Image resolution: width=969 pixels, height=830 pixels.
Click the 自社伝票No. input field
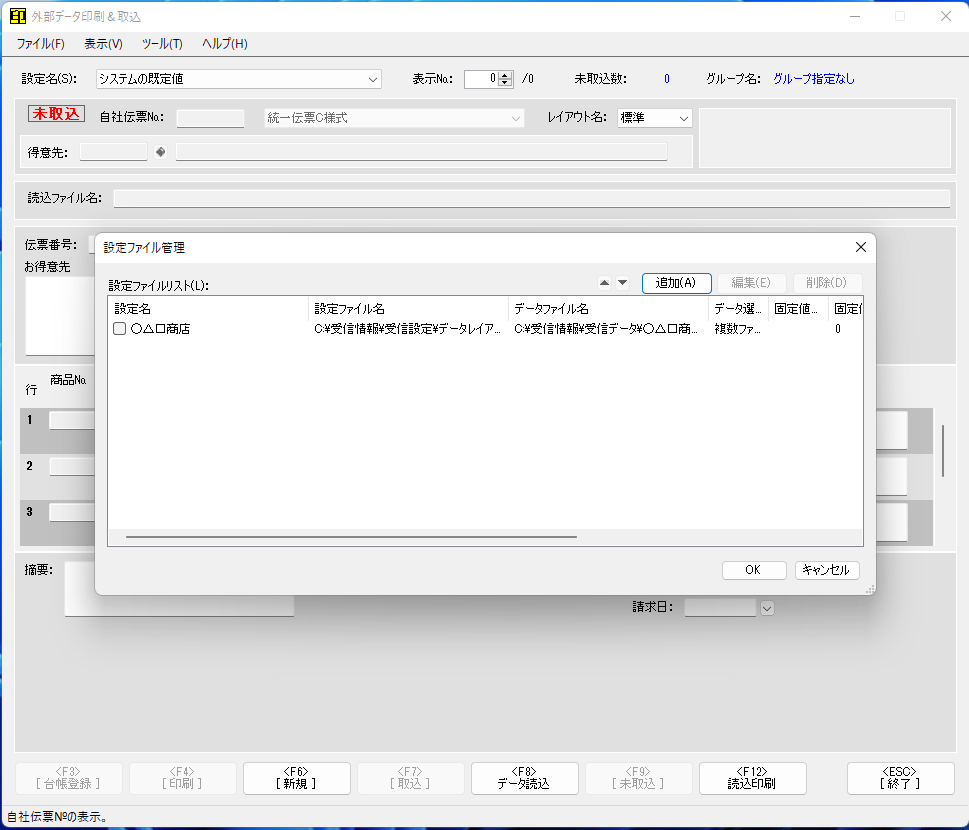(210, 118)
